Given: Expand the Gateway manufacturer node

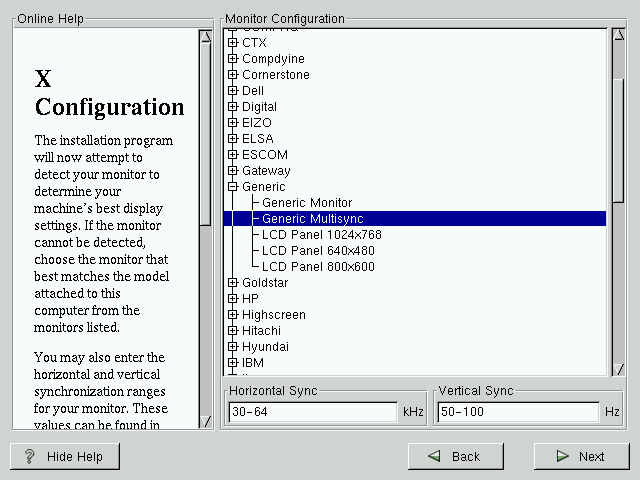Looking at the screenshot, I should click(233, 171).
